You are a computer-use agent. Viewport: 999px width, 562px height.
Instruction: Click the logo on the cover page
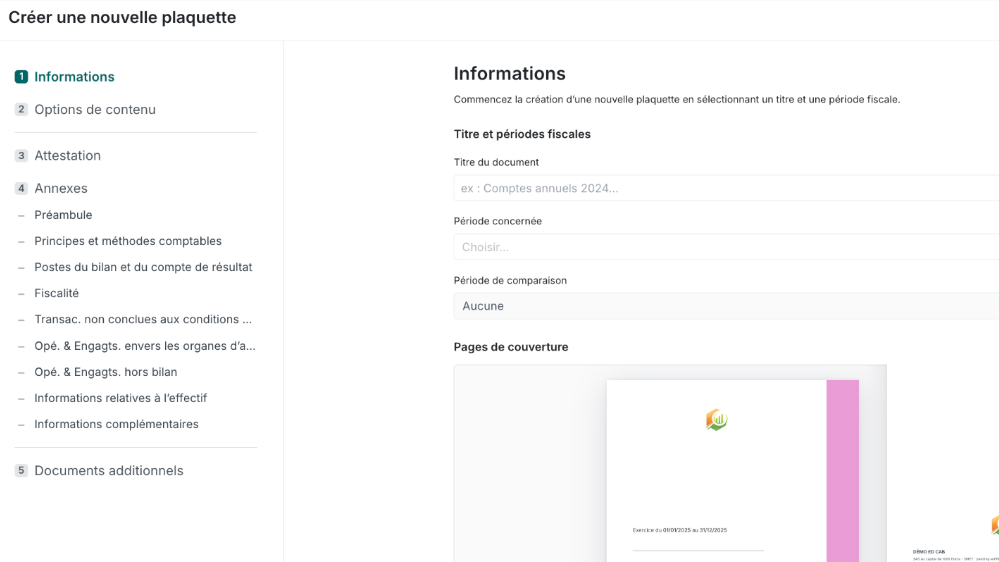[x=716, y=420]
